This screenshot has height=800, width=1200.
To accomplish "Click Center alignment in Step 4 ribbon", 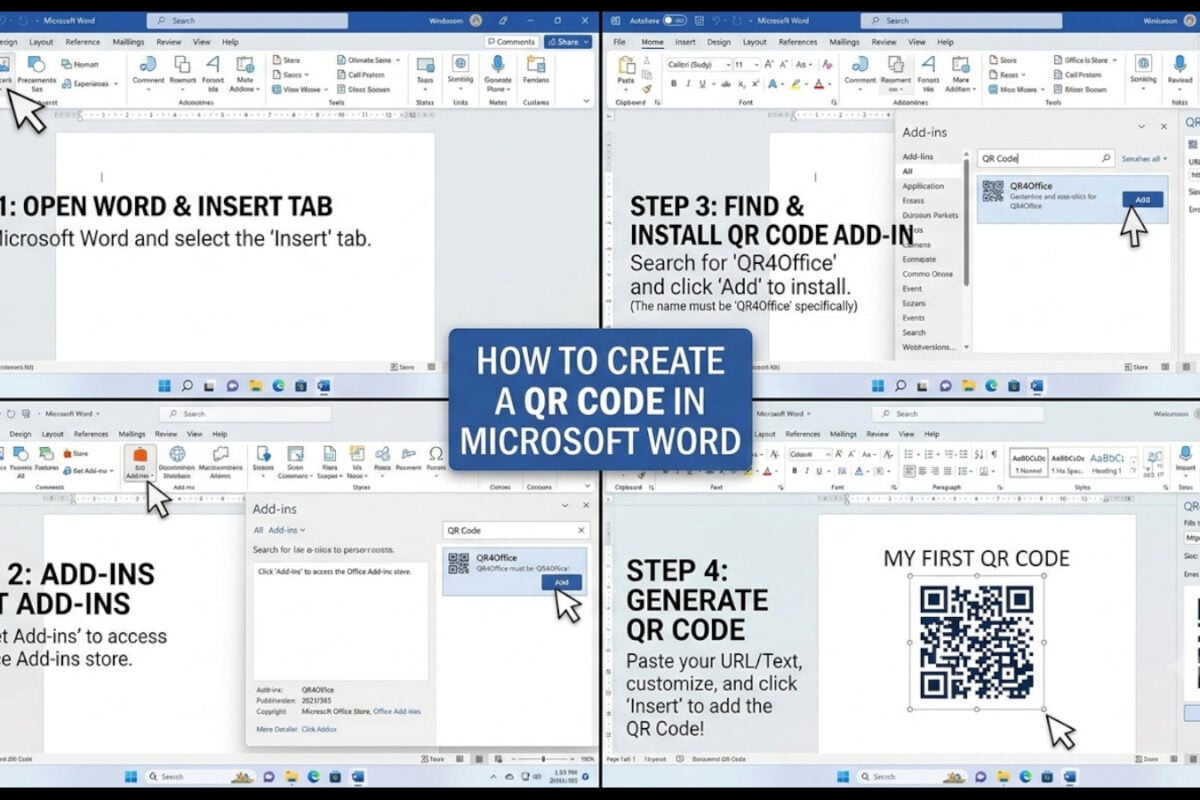I will 922,471.
